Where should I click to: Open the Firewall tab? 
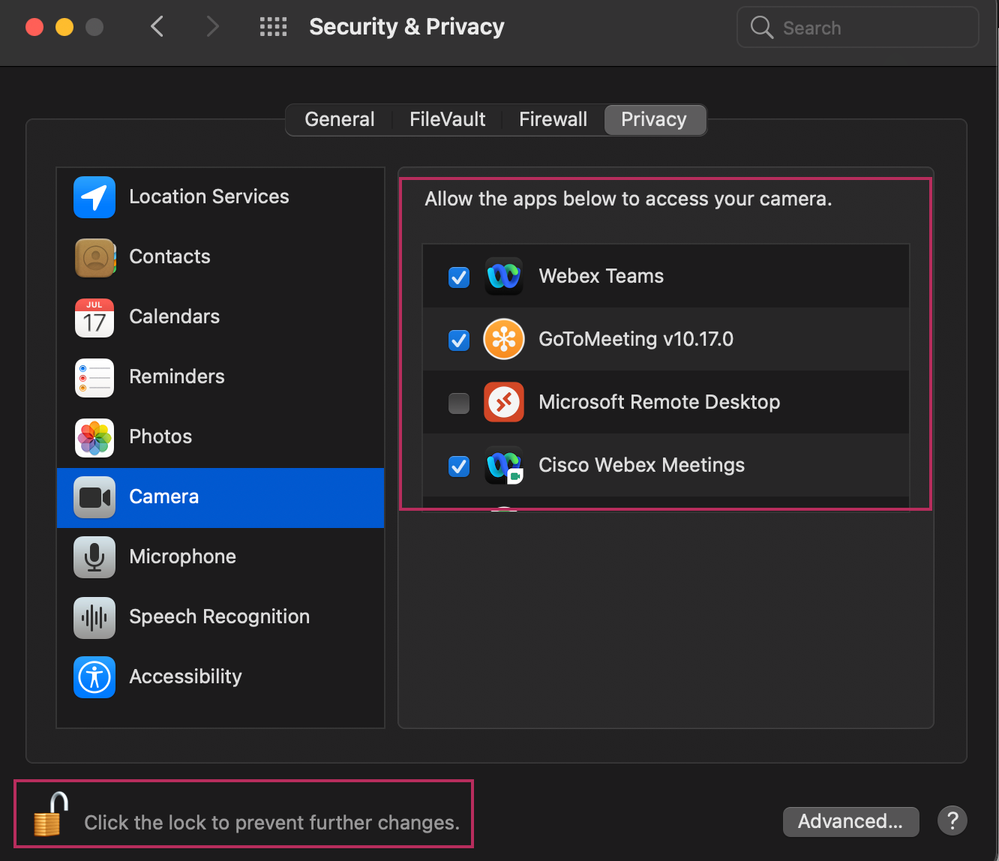click(553, 120)
